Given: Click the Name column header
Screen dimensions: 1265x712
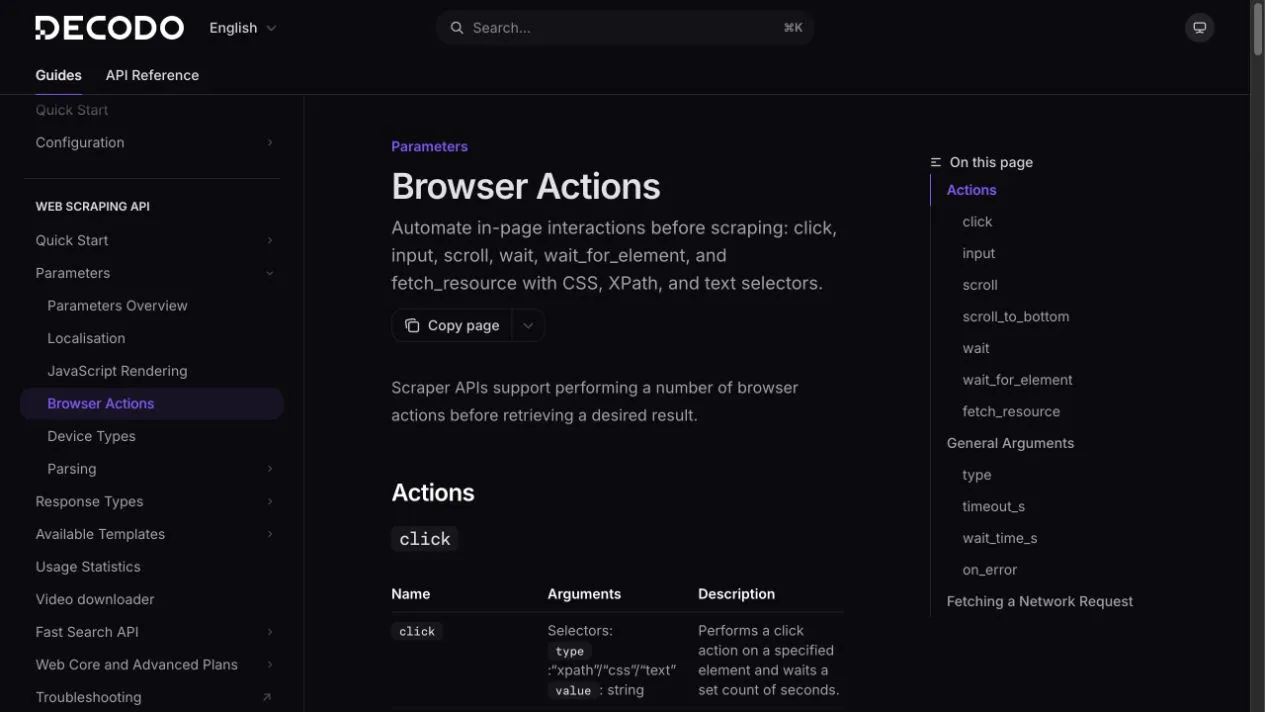Looking at the screenshot, I should pyautogui.click(x=410, y=594).
